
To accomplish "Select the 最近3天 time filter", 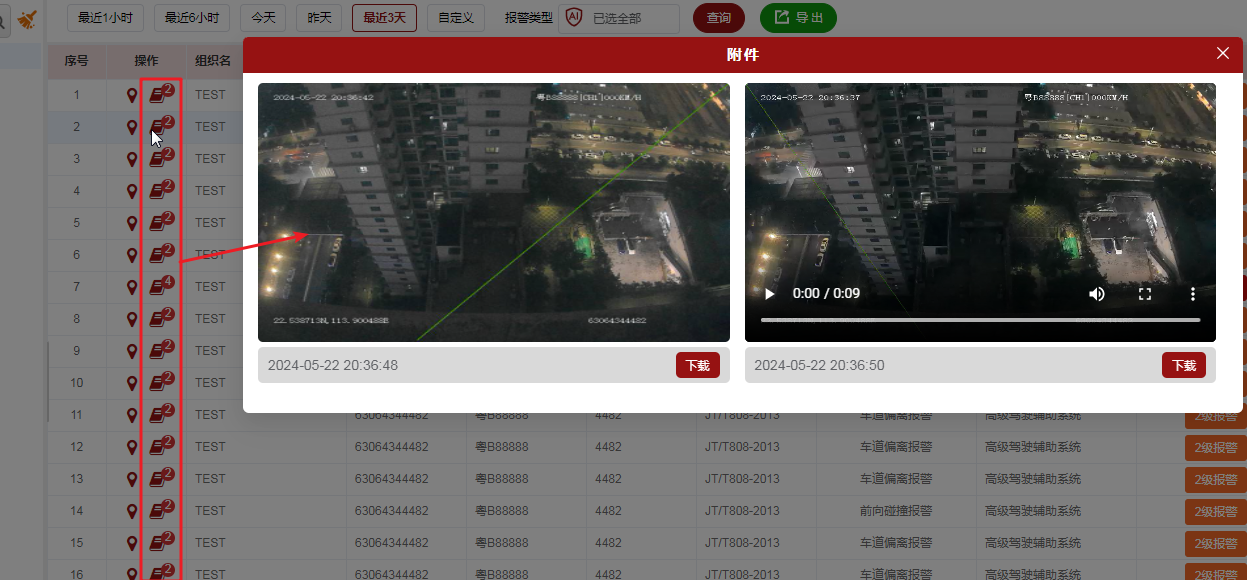I will coord(384,18).
